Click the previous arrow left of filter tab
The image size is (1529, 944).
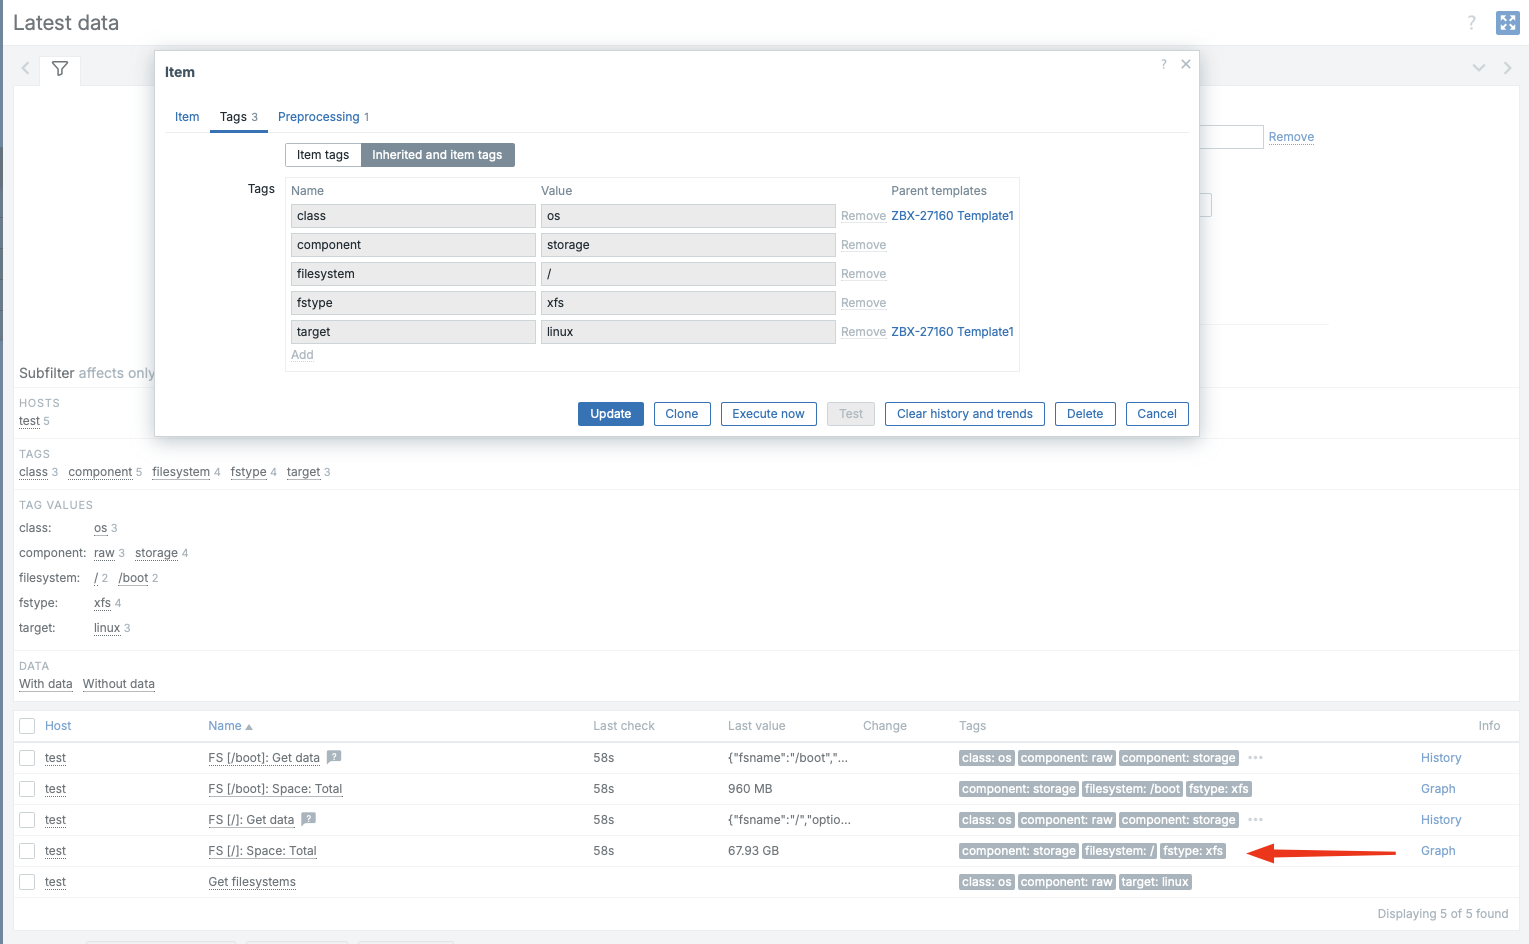pos(26,69)
